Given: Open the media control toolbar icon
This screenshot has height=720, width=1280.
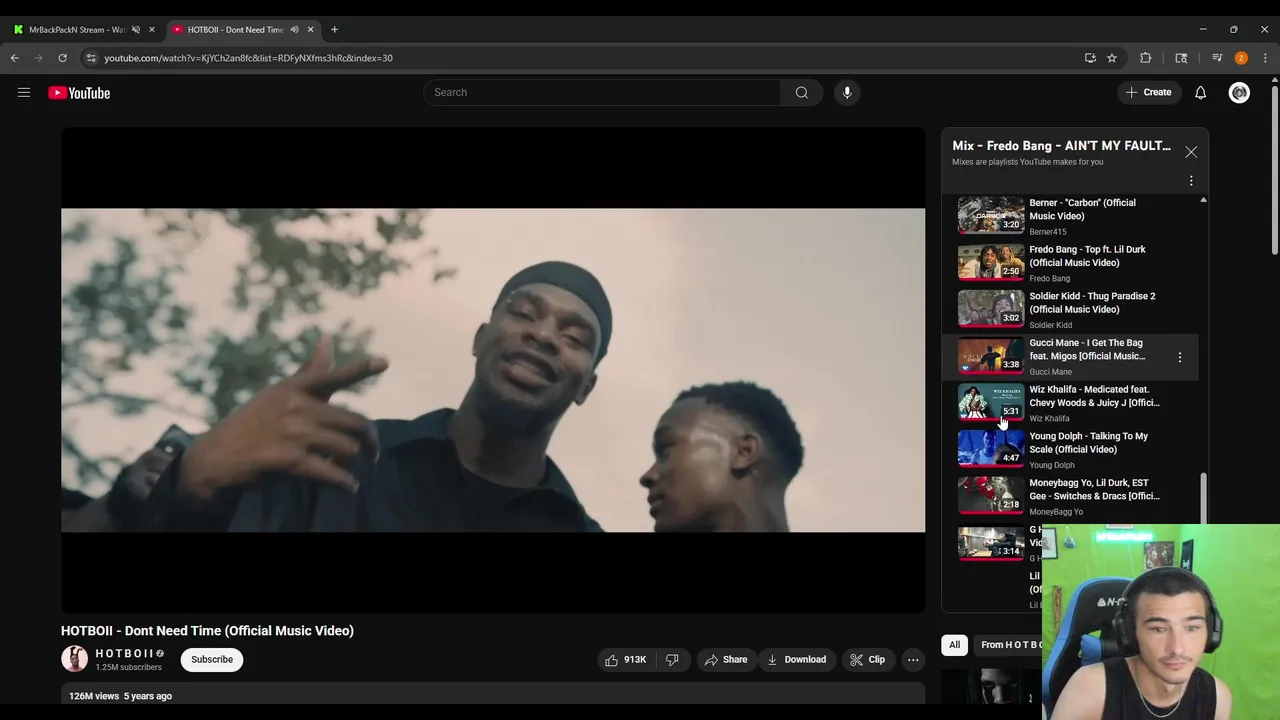Looking at the screenshot, I should click(1217, 58).
